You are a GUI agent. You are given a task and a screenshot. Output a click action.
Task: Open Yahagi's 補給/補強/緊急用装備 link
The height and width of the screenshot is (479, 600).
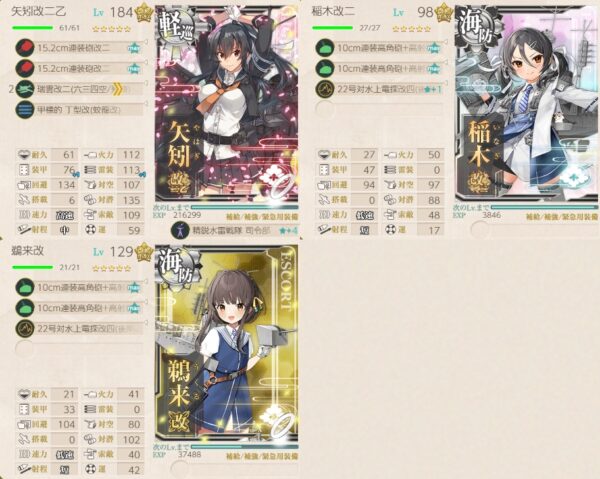[x=262, y=217]
